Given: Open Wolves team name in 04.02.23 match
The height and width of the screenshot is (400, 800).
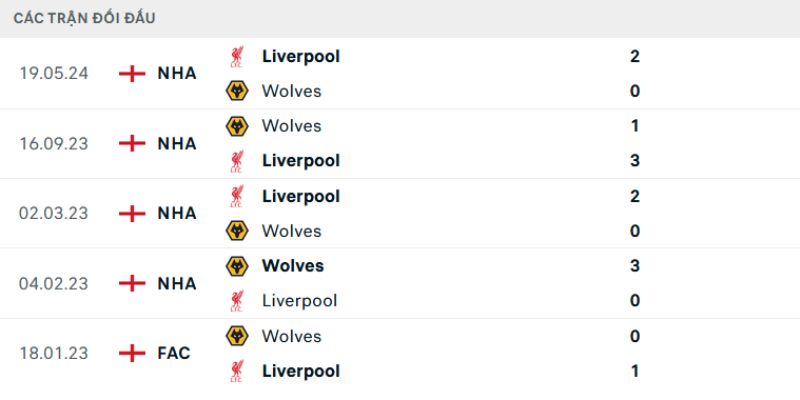Looking at the screenshot, I should 292,266.
